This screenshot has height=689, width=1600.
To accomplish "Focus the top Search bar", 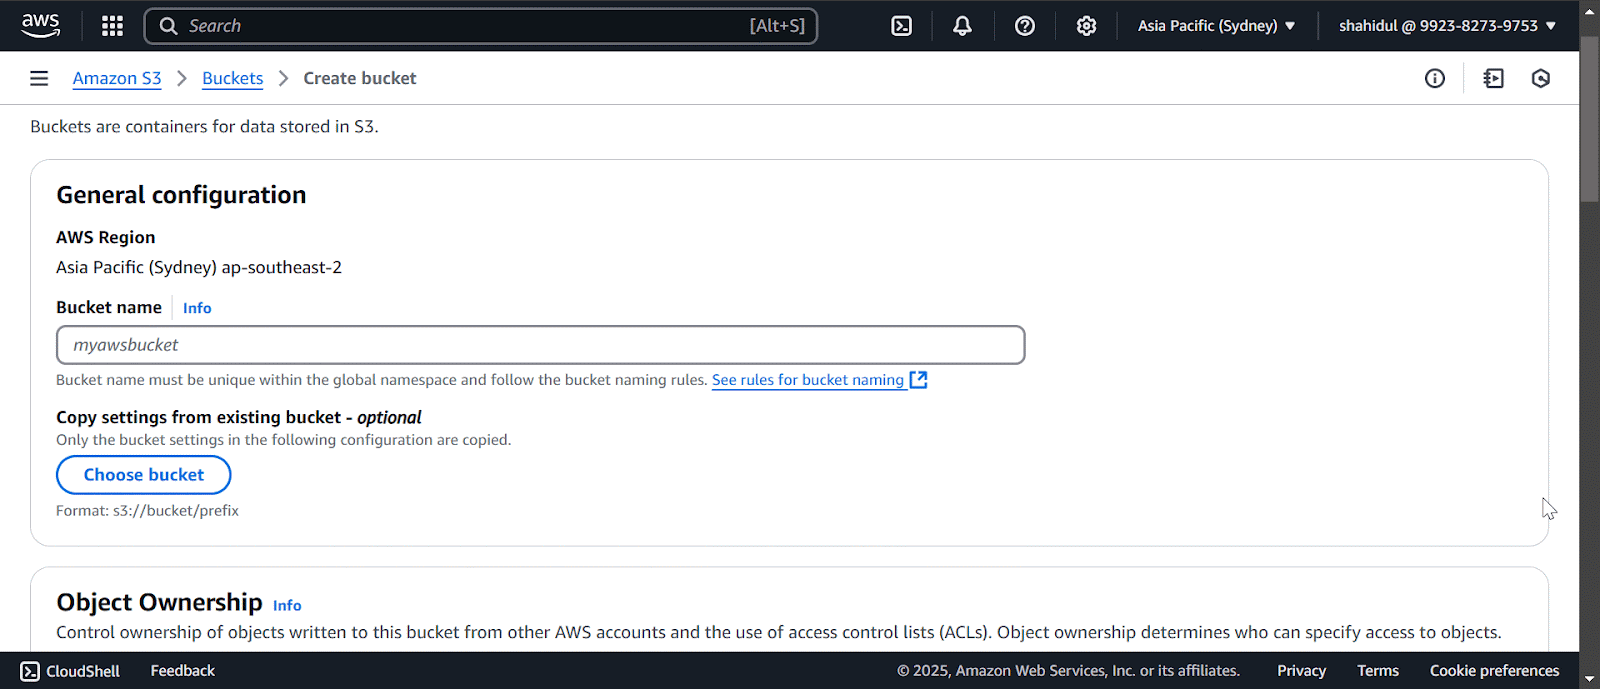I will pos(481,26).
